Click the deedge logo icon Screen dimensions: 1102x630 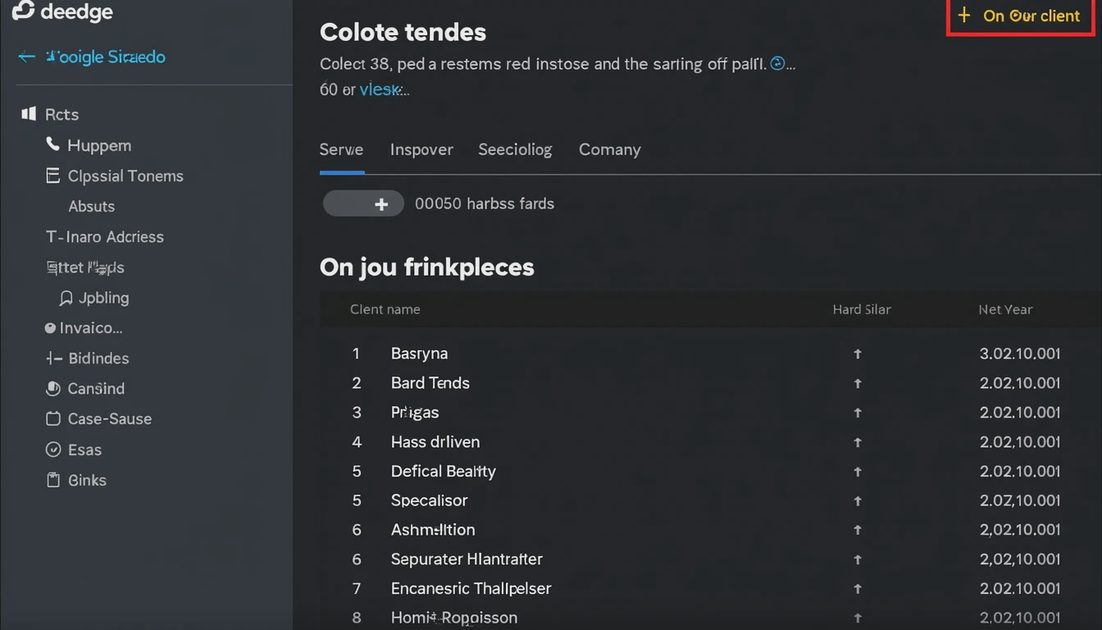[22, 11]
